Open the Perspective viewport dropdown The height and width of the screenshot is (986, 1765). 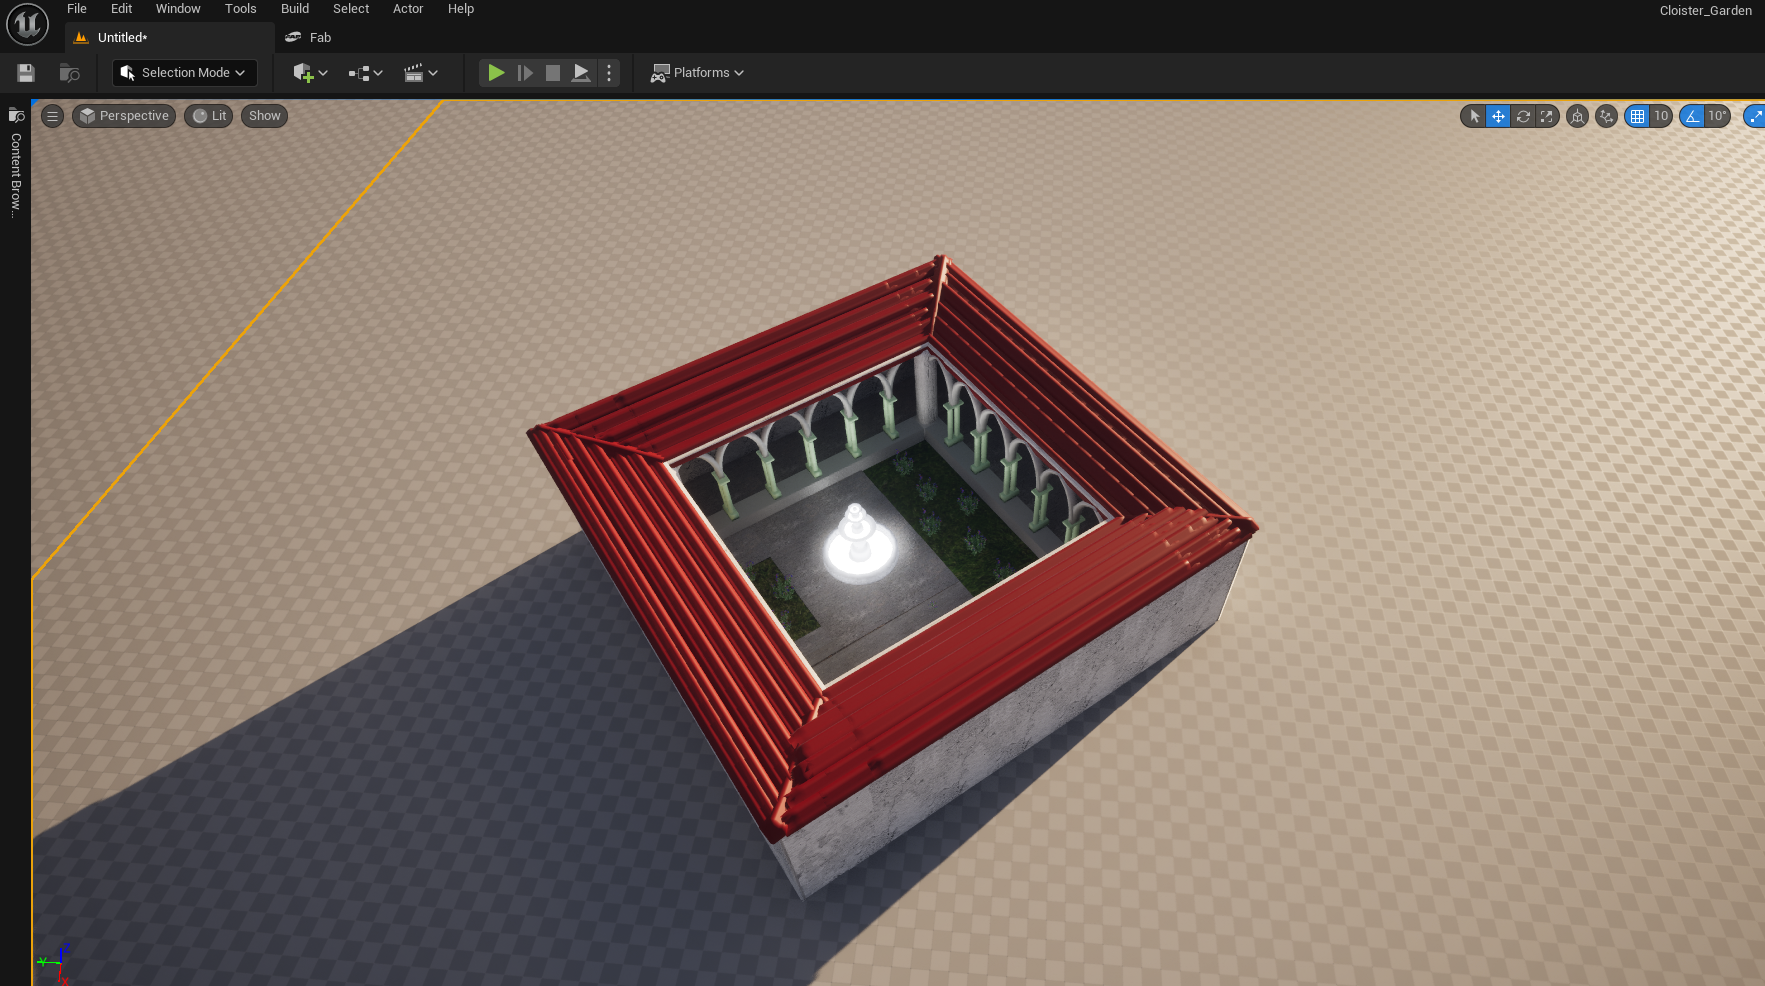123,115
